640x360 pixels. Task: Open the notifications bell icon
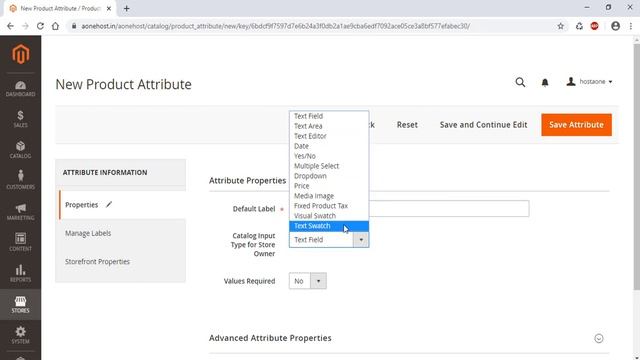pos(544,82)
